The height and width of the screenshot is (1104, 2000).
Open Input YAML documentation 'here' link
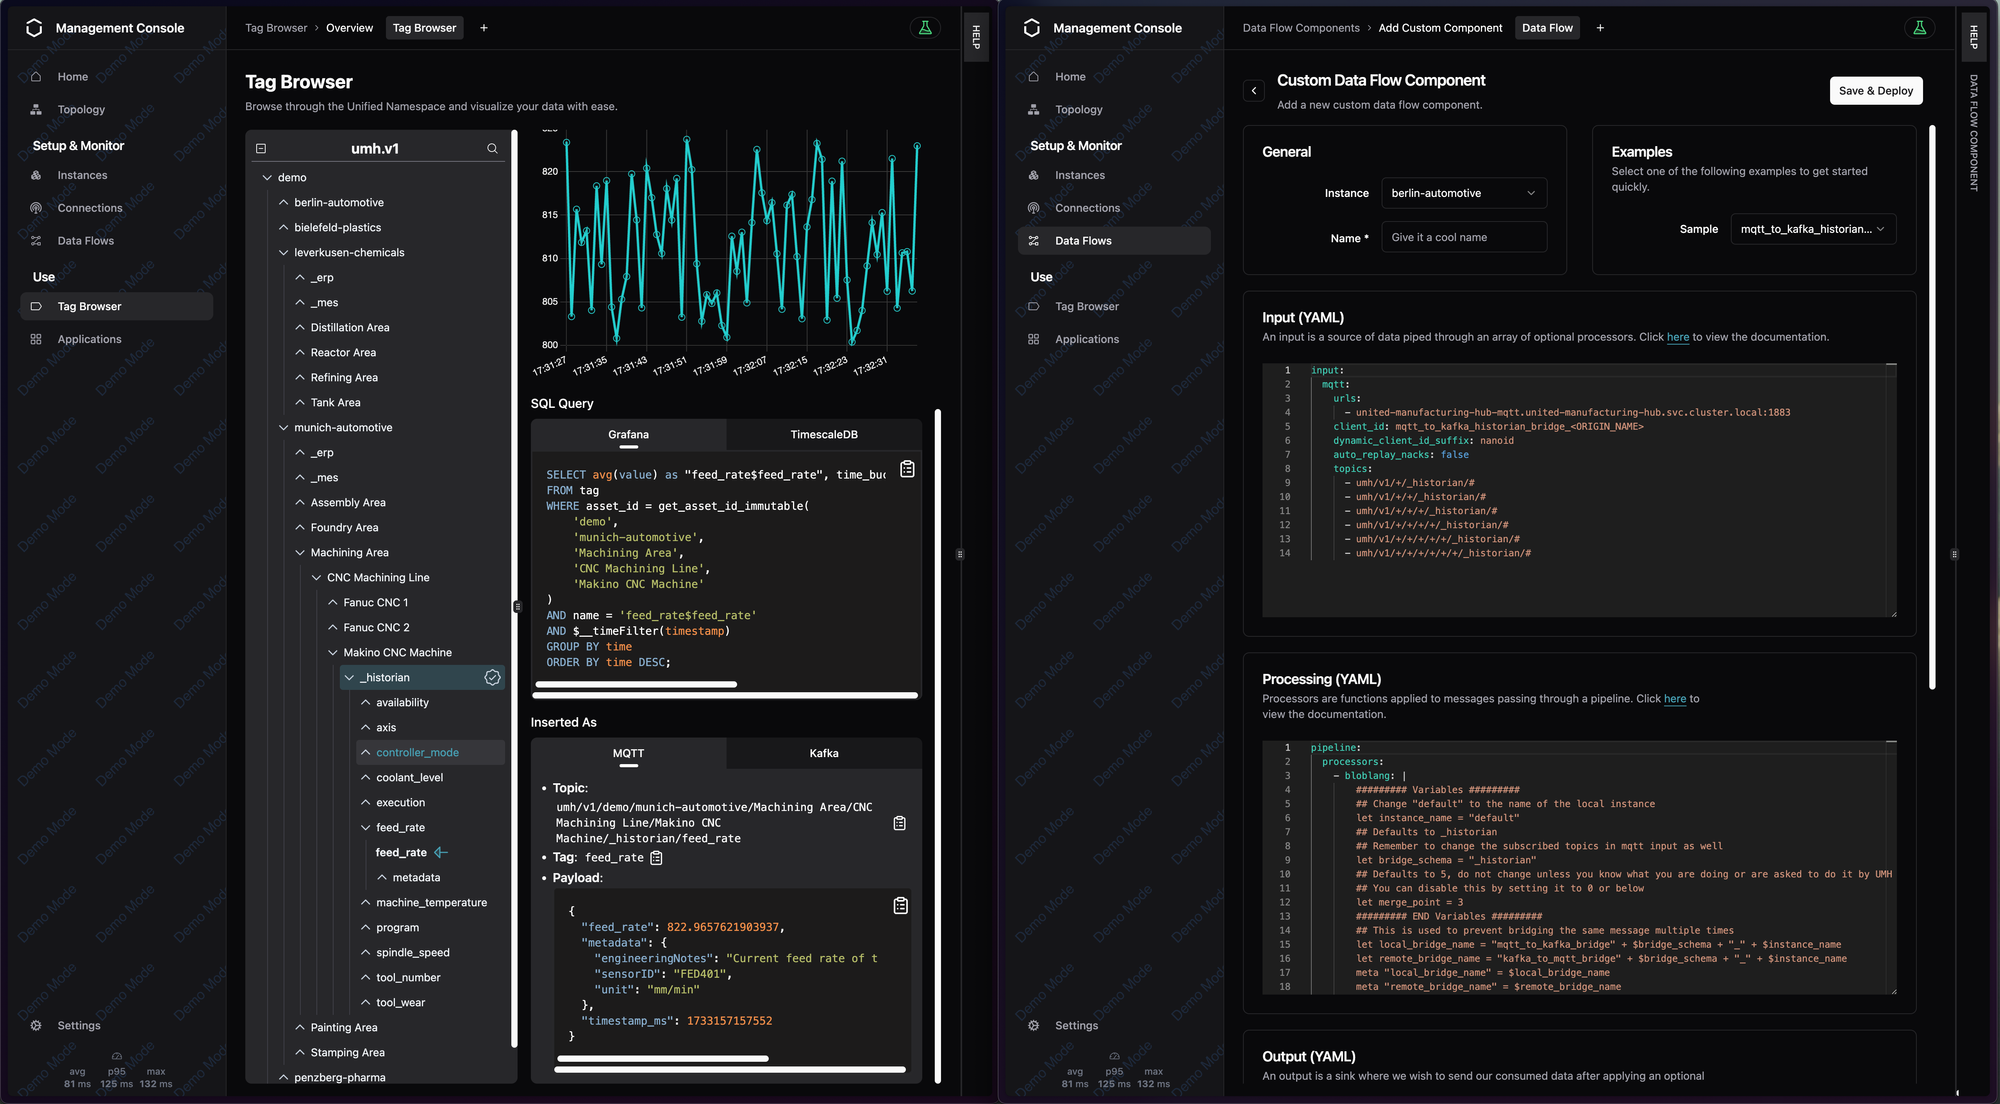[1677, 338]
